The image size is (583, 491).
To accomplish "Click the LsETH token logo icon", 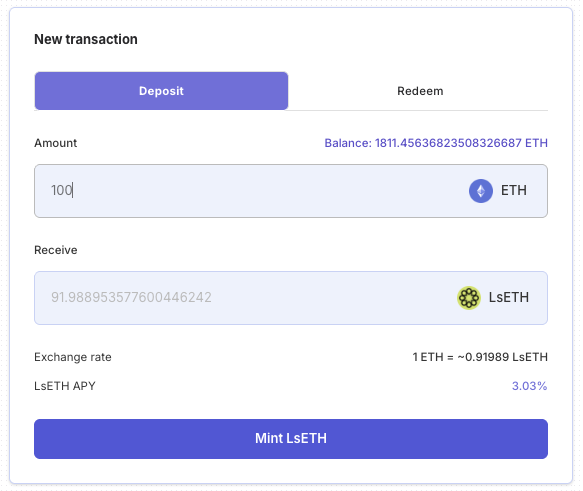I will pyautogui.click(x=468, y=298).
